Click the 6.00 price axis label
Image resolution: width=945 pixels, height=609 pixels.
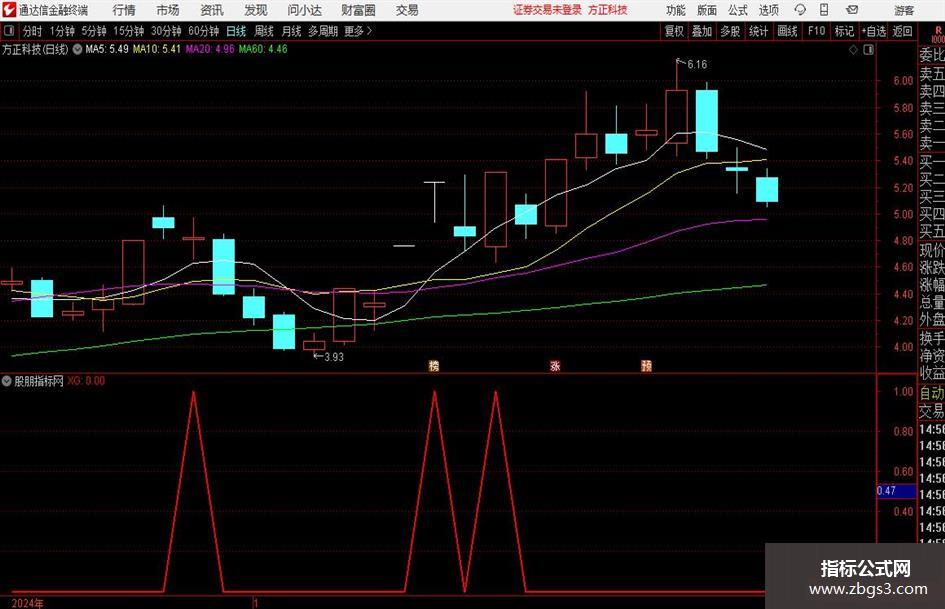tap(903, 81)
